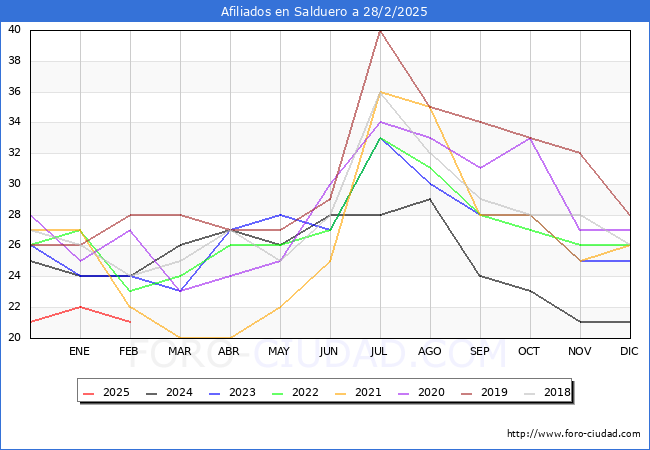Select the 2022 legend label
This screenshot has height=450, width=650.
pyautogui.click(x=305, y=392)
